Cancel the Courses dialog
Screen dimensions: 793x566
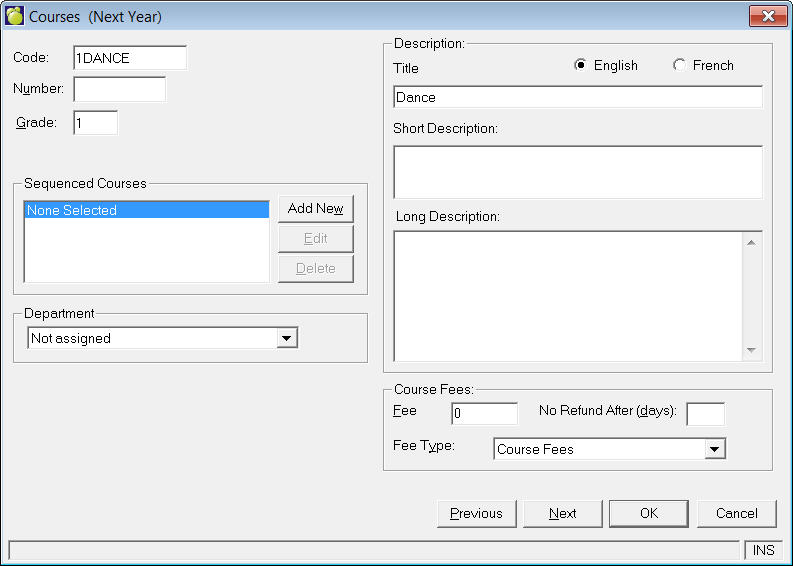tap(736, 513)
